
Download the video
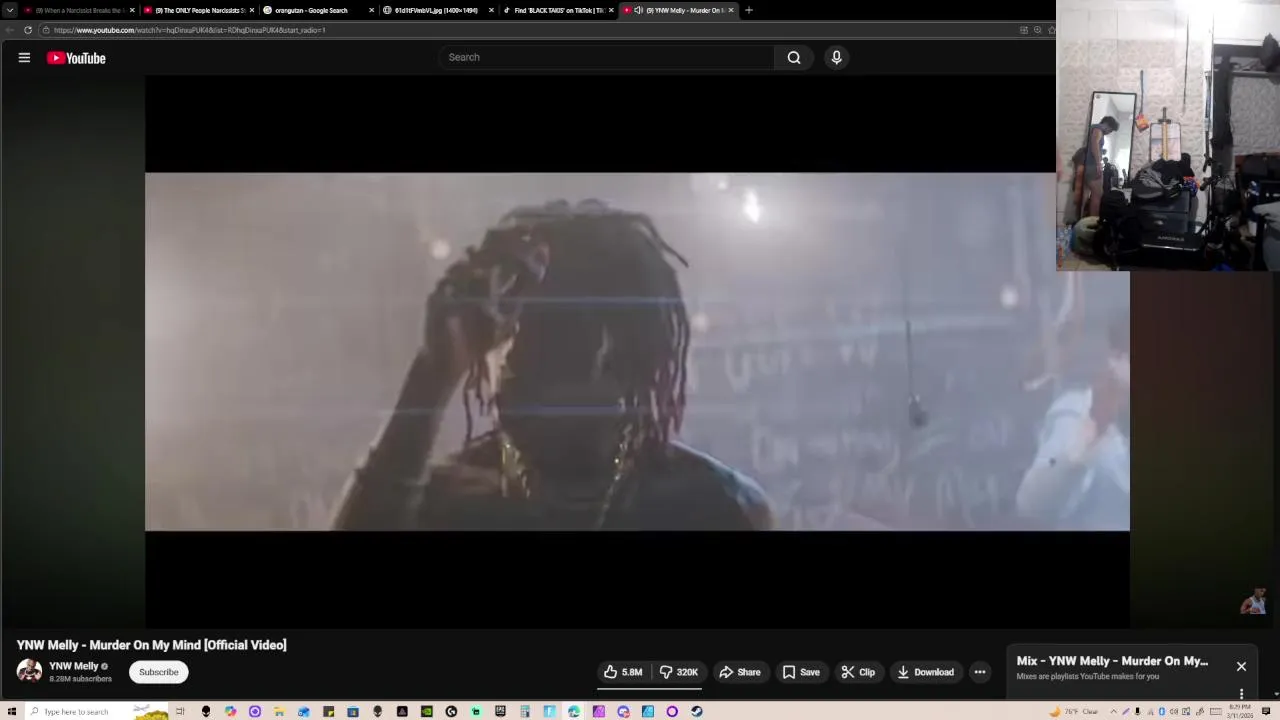pyautogui.click(x=925, y=672)
